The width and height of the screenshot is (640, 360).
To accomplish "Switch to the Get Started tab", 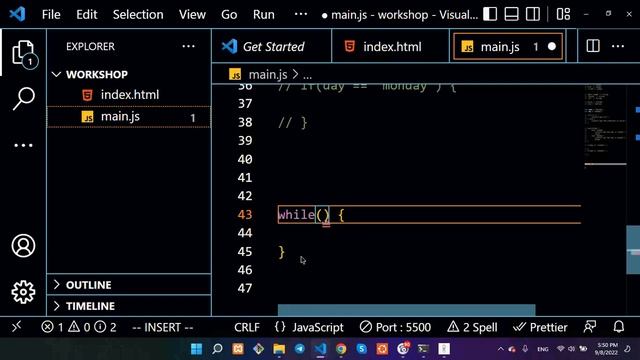I will [272, 47].
